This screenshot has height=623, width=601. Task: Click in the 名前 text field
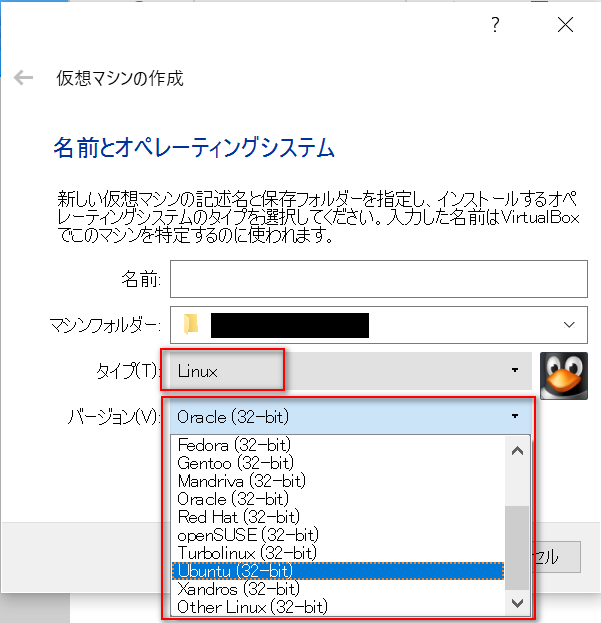379,279
